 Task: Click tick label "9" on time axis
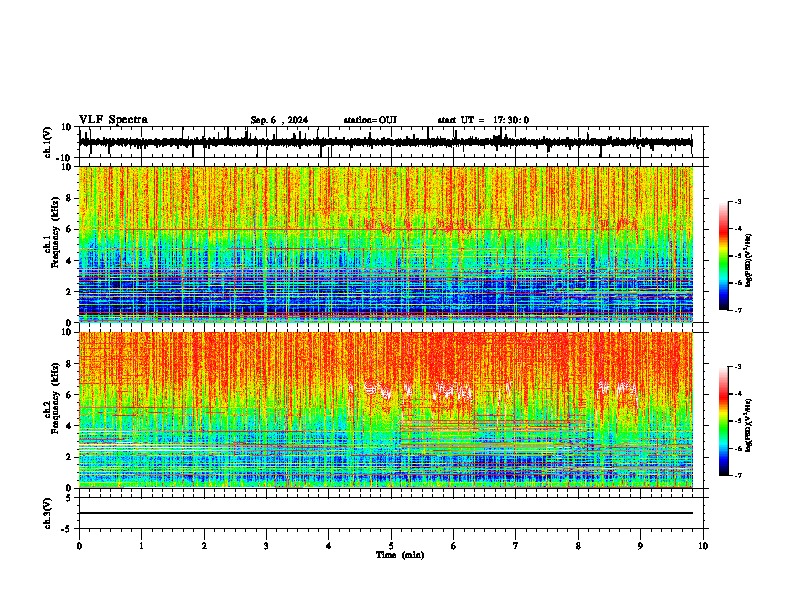click(x=640, y=546)
